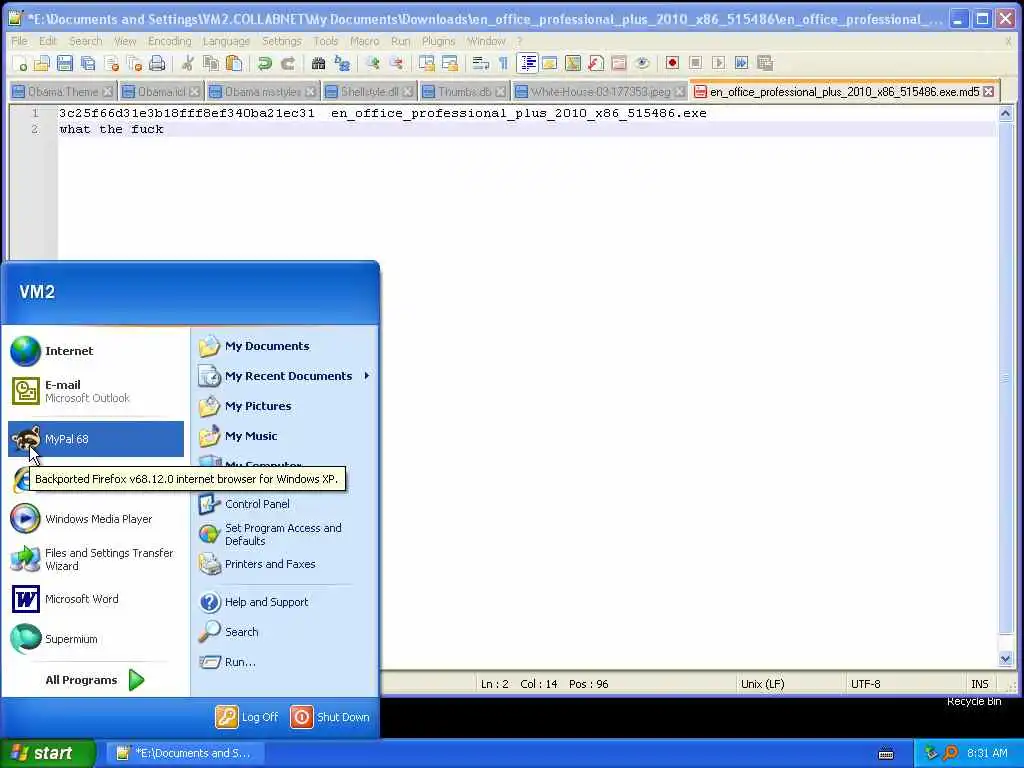
Task: Open the Folder as Workspace icon
Action: coord(618,63)
